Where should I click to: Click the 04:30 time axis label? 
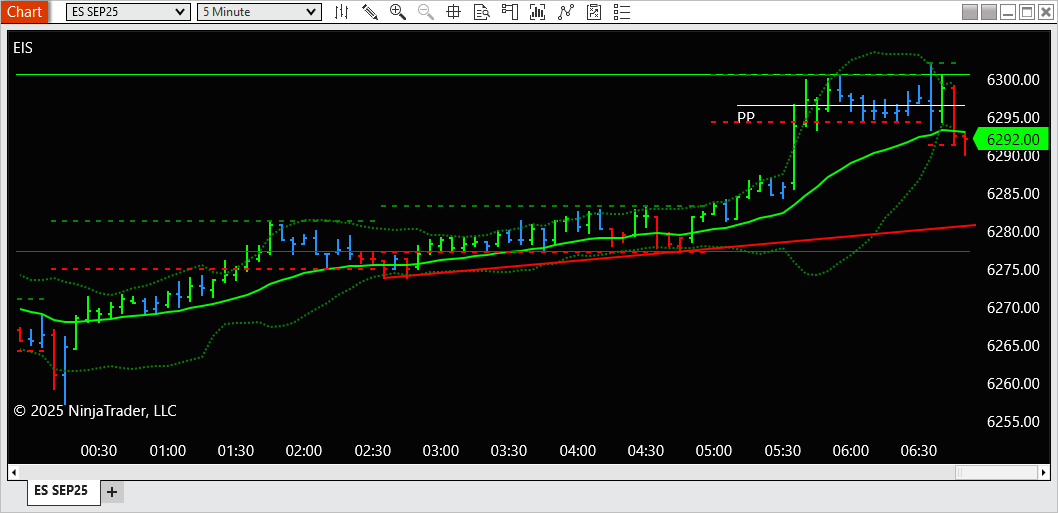pyautogui.click(x=646, y=450)
